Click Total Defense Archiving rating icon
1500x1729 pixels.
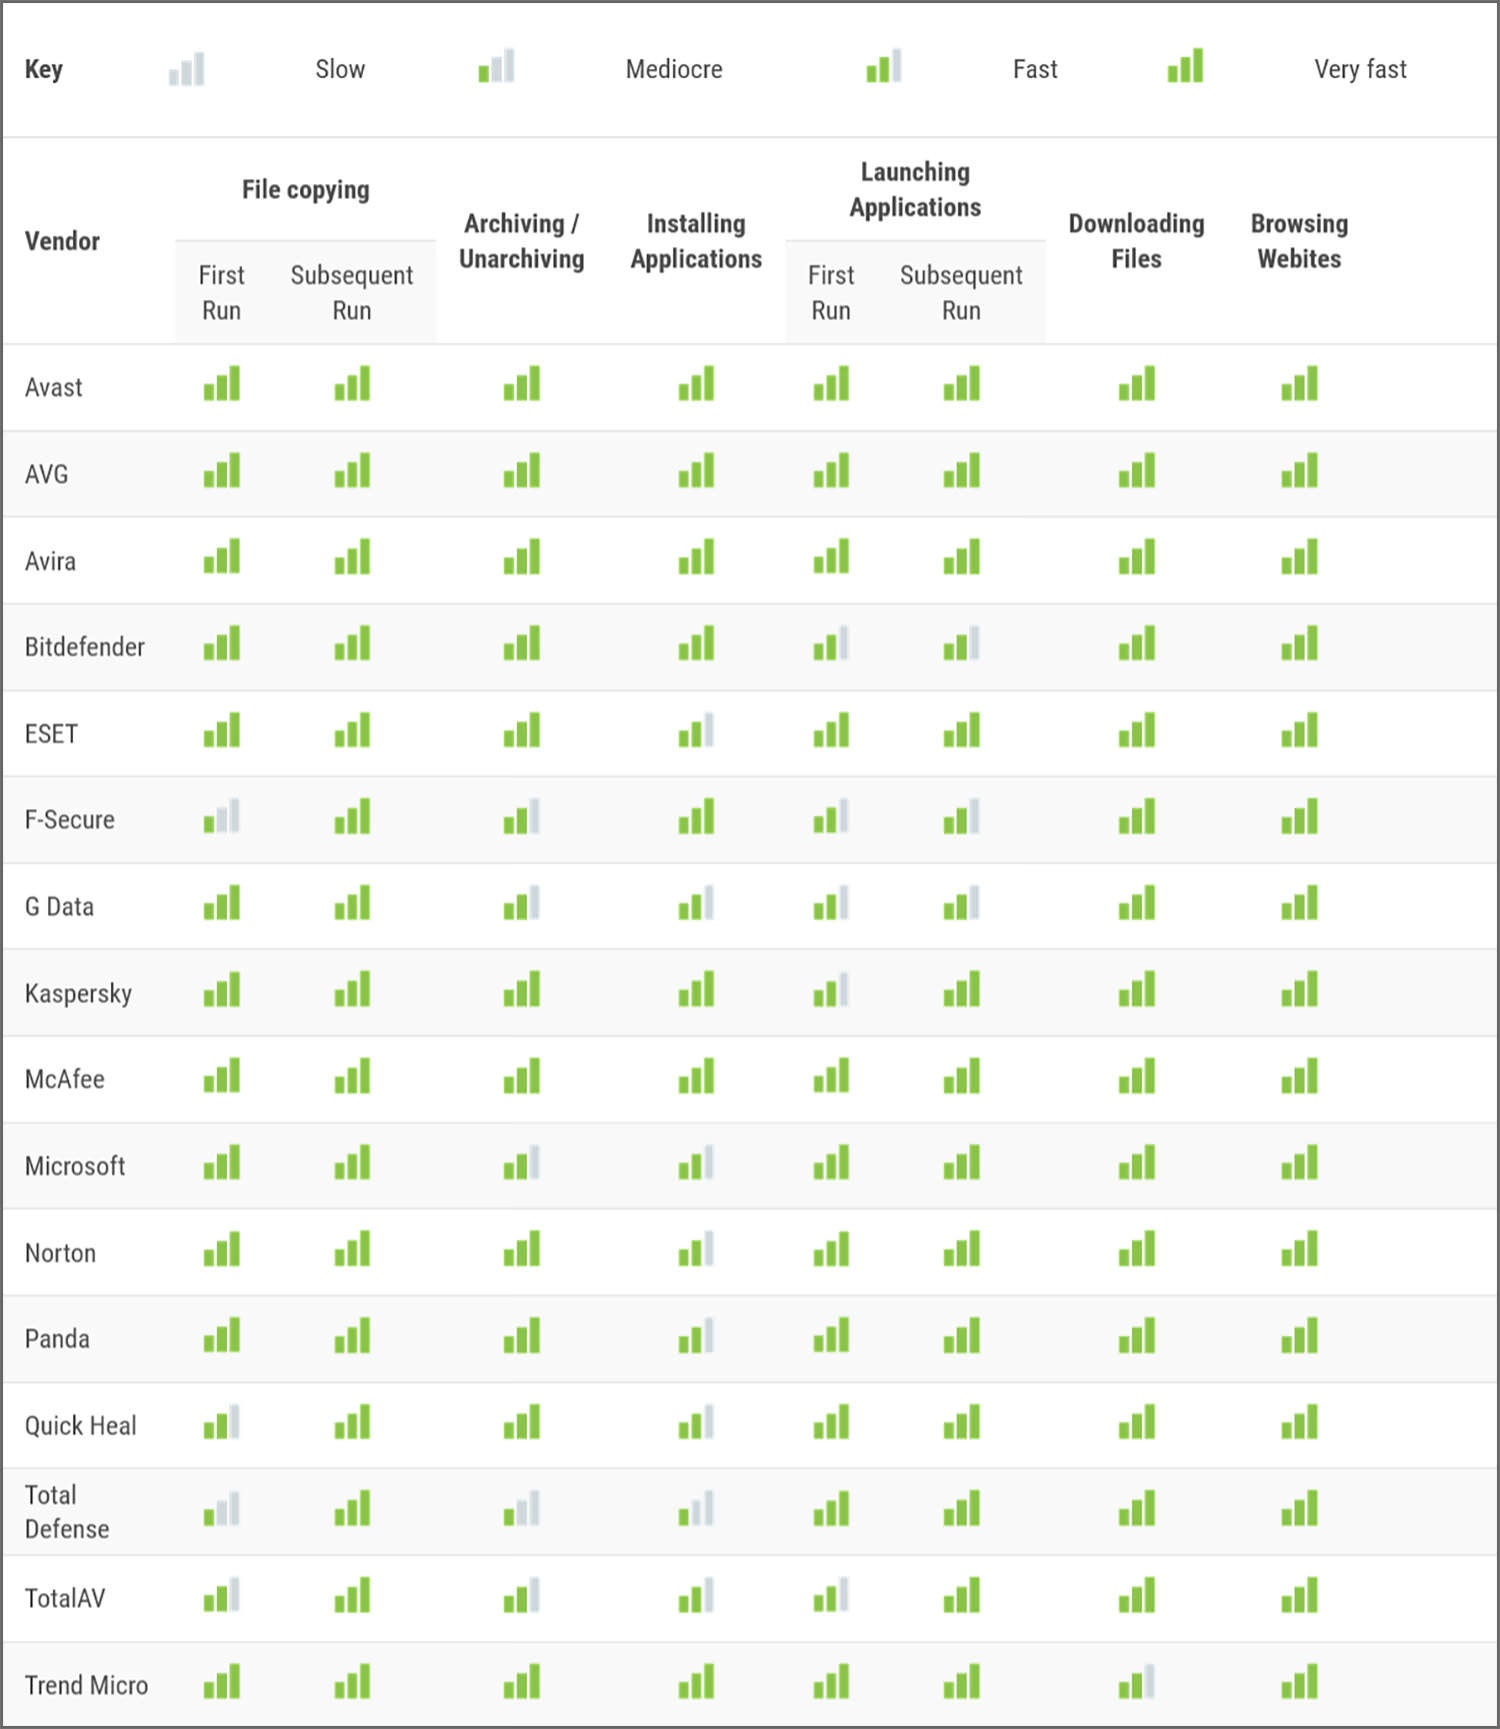click(x=522, y=1508)
